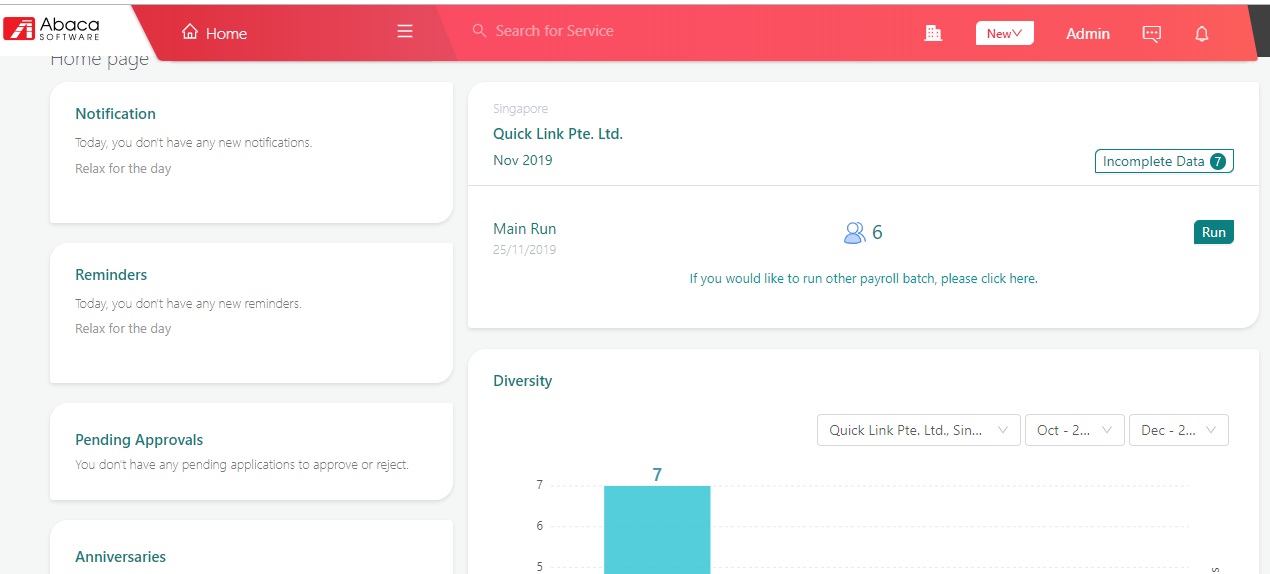The width and height of the screenshot is (1270, 574).
Task: Click the Diversity chart heading
Action: [522, 381]
